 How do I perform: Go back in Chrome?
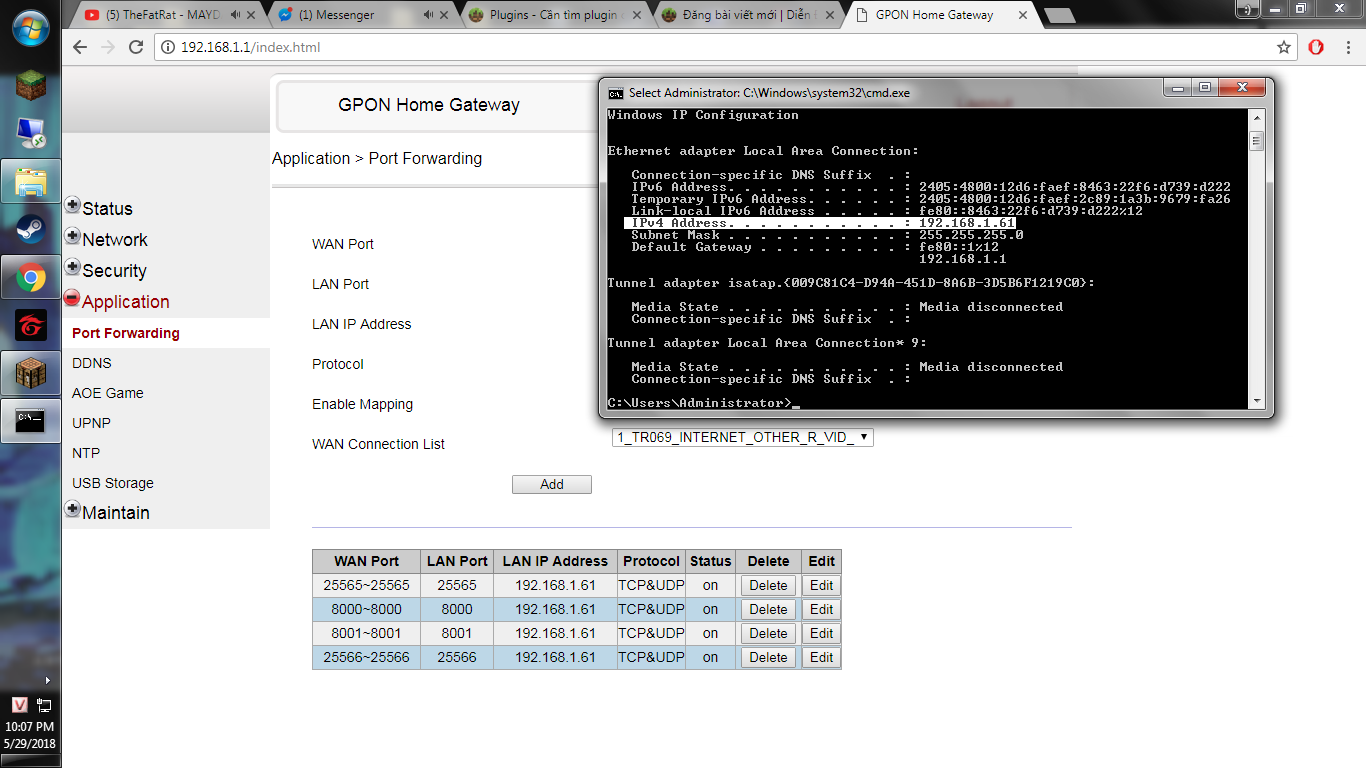tap(80, 47)
